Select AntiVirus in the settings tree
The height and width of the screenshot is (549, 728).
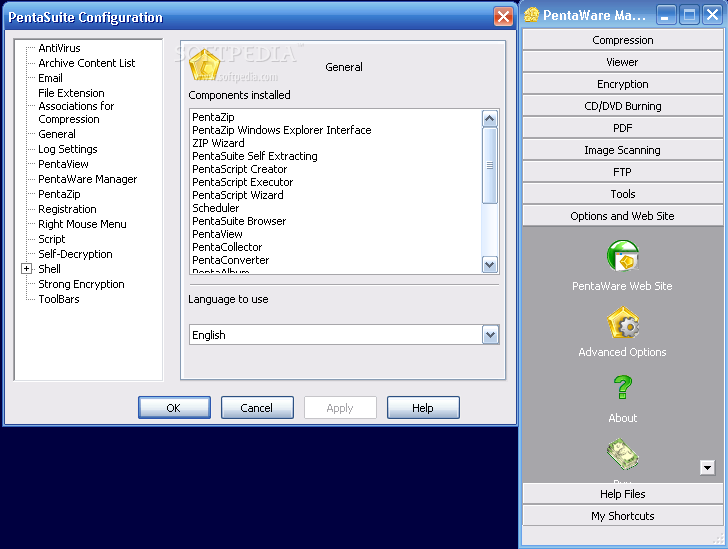[x=59, y=48]
